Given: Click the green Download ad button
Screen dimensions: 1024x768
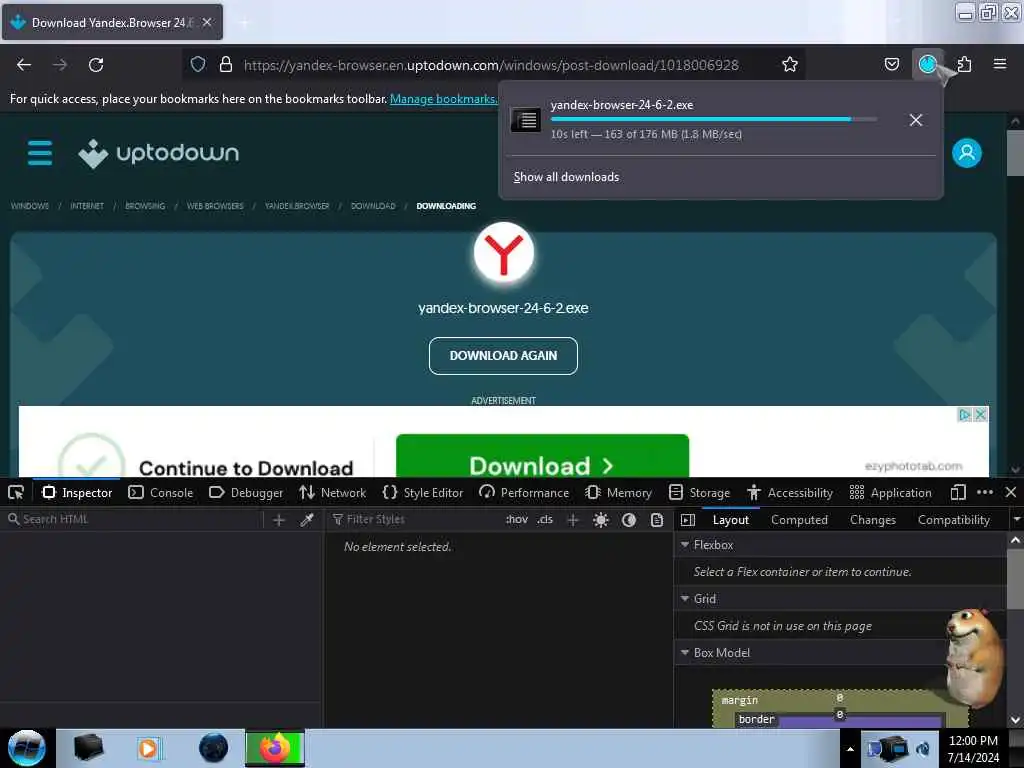Looking at the screenshot, I should click(542, 457).
